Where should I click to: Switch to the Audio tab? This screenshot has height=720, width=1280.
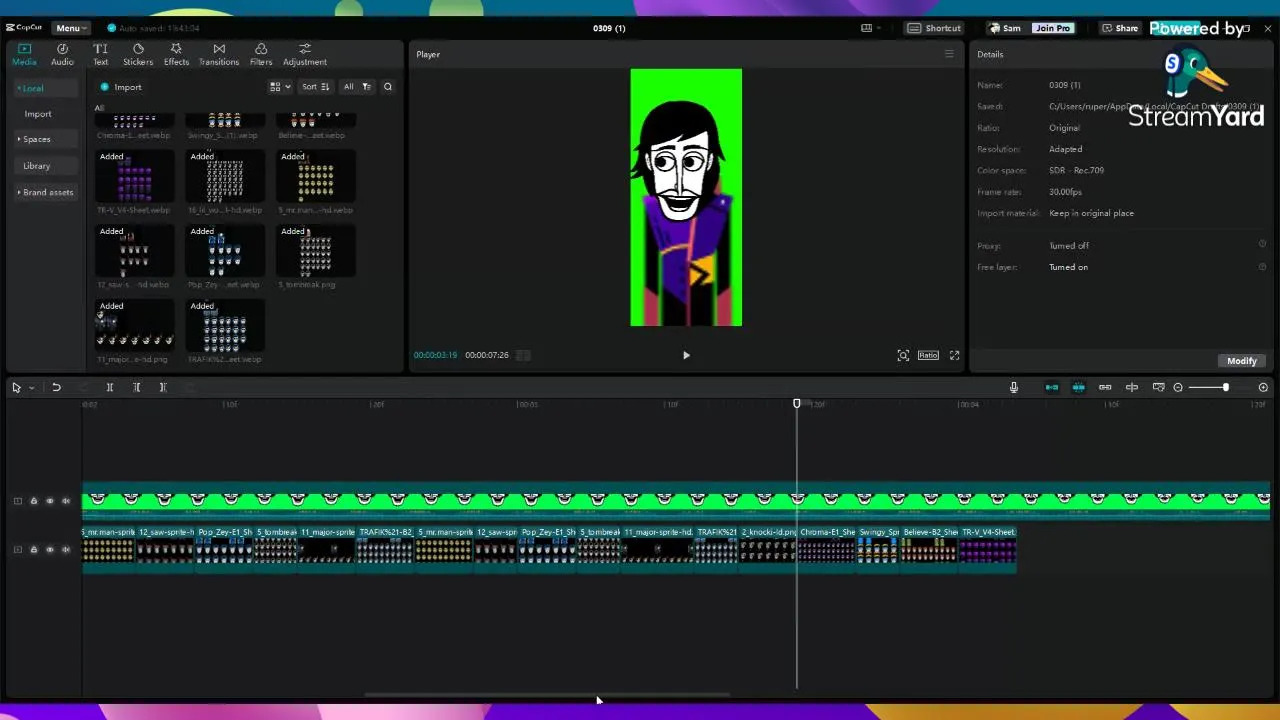tap(62, 54)
